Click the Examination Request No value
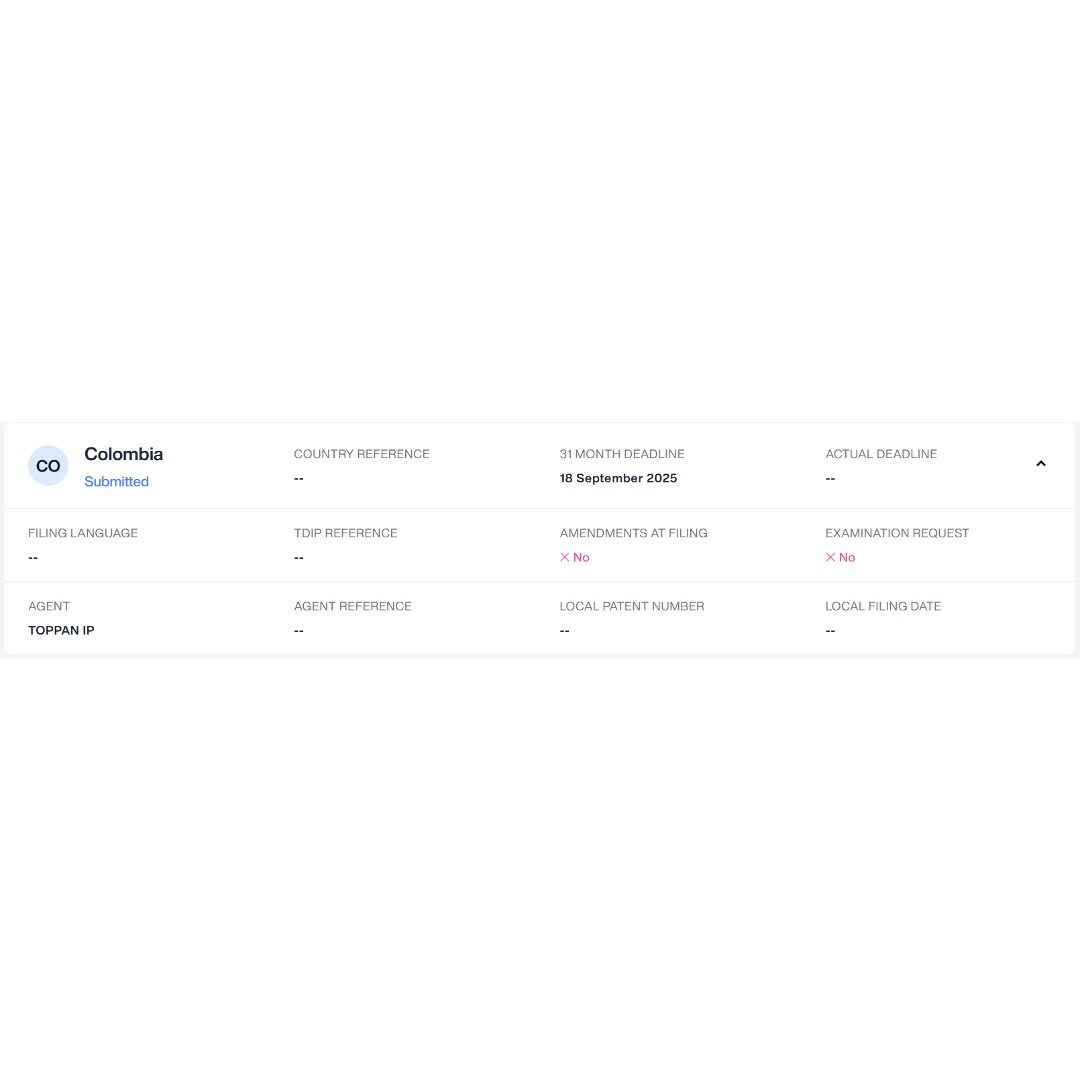This screenshot has height=1080, width=1080. 847,557
